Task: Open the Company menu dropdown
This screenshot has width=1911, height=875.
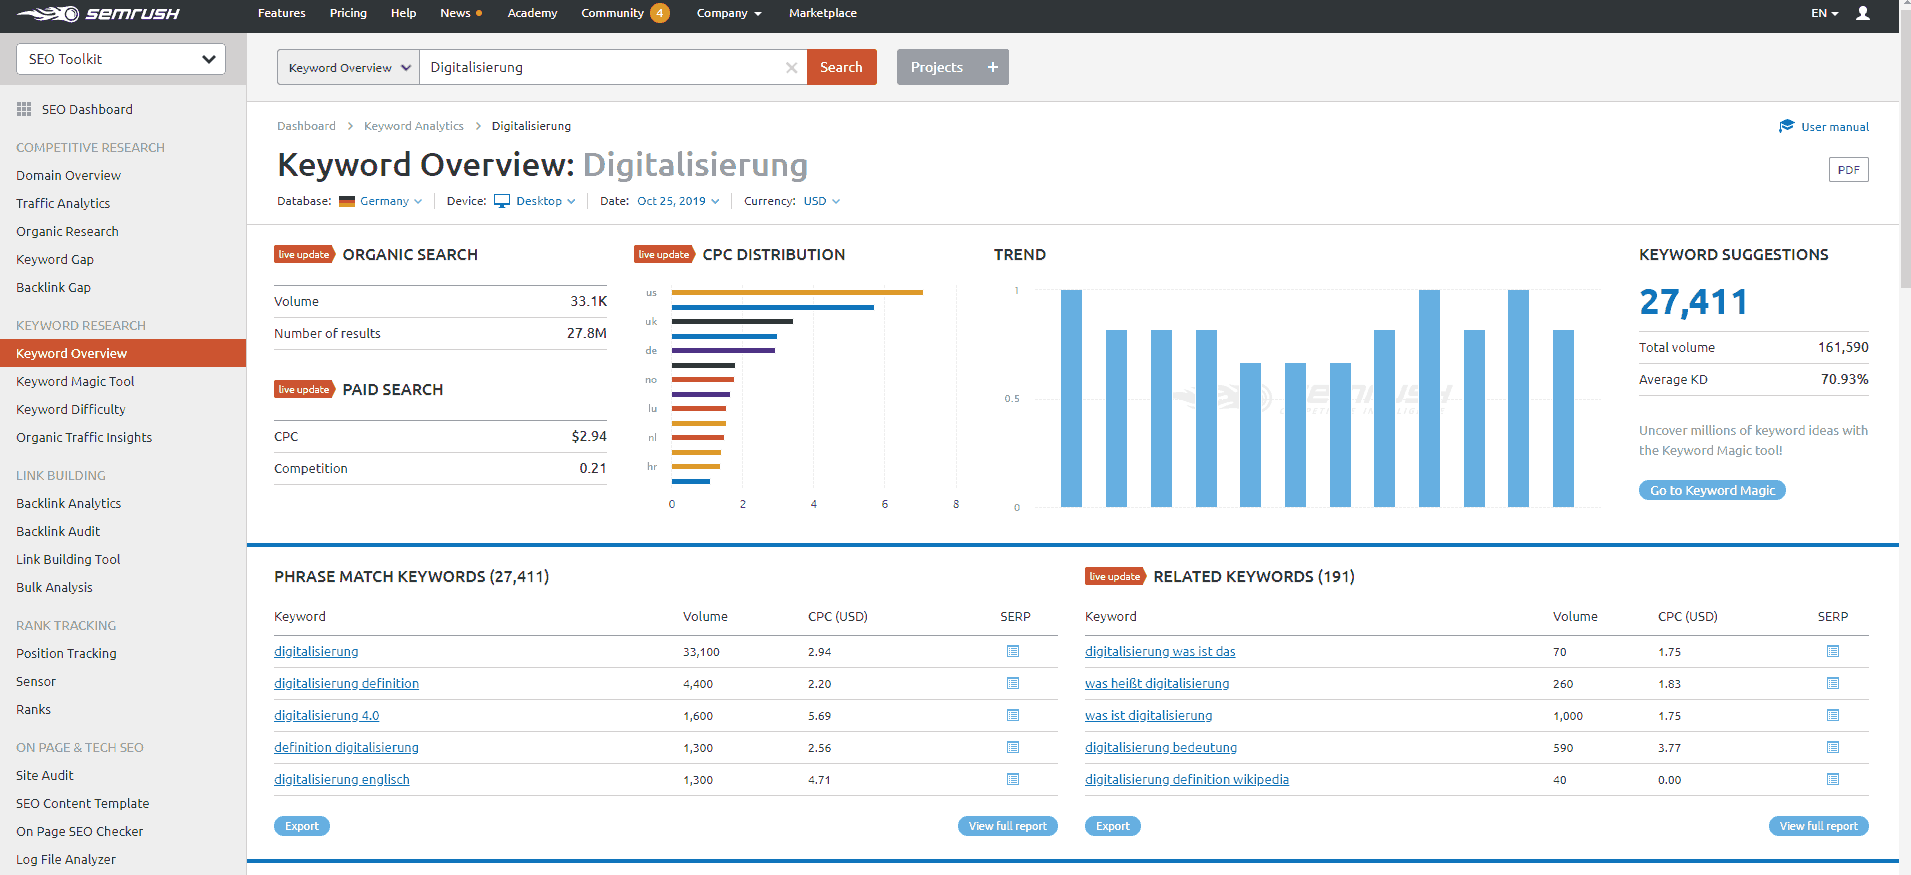Action: tap(729, 13)
